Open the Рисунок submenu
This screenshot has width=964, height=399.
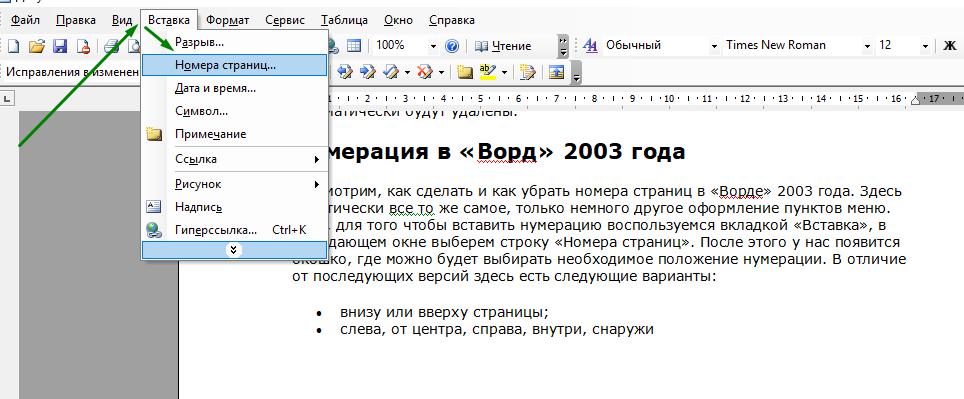234,184
